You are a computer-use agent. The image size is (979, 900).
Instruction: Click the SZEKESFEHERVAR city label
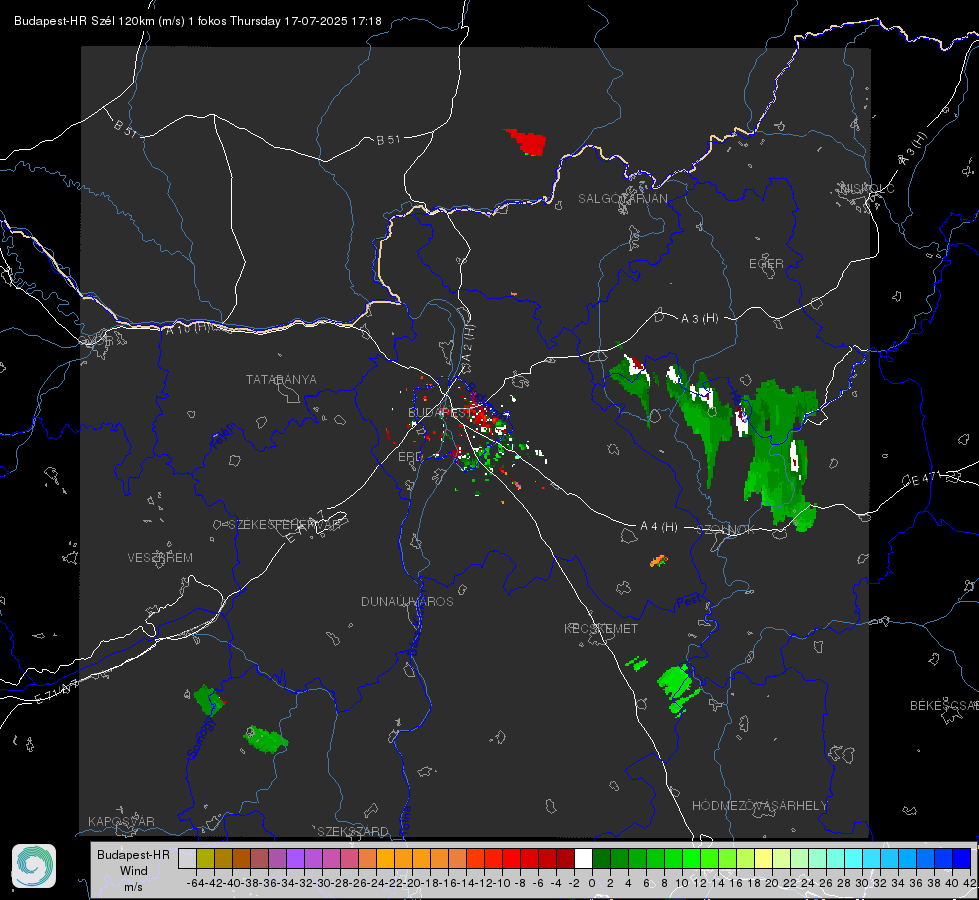point(284,525)
